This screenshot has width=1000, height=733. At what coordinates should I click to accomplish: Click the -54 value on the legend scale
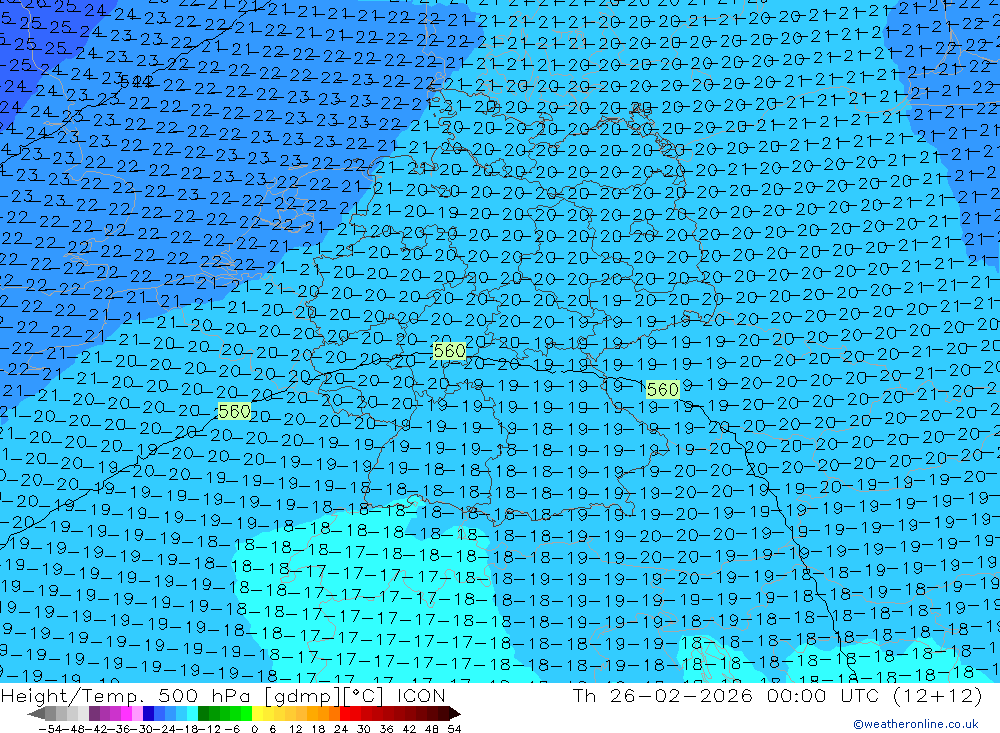(x=50, y=729)
